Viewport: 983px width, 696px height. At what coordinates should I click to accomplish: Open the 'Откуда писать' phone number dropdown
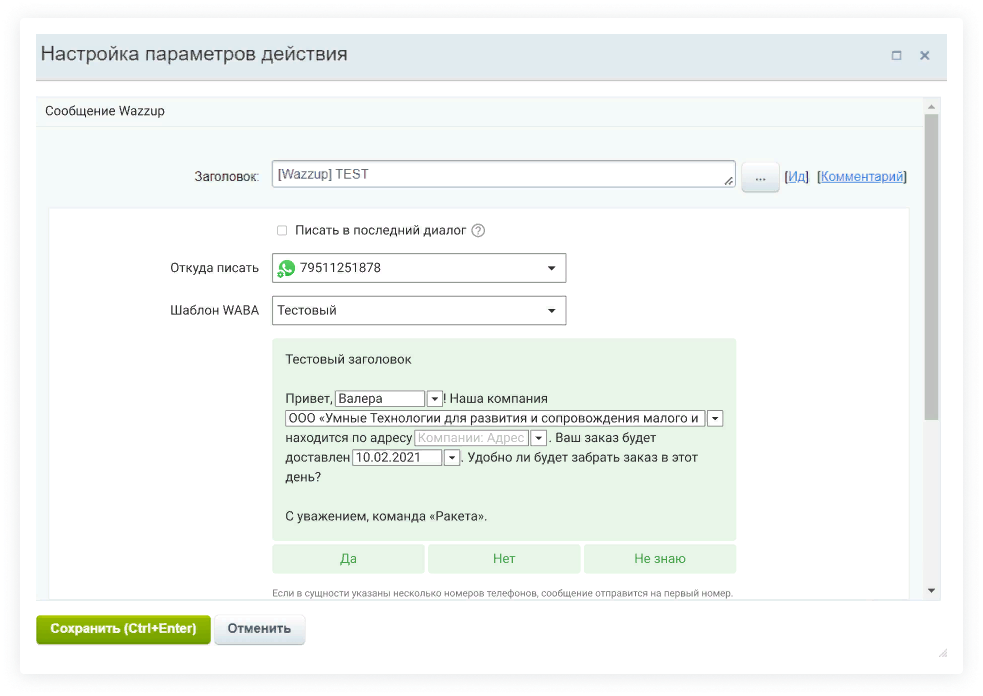click(x=551, y=268)
